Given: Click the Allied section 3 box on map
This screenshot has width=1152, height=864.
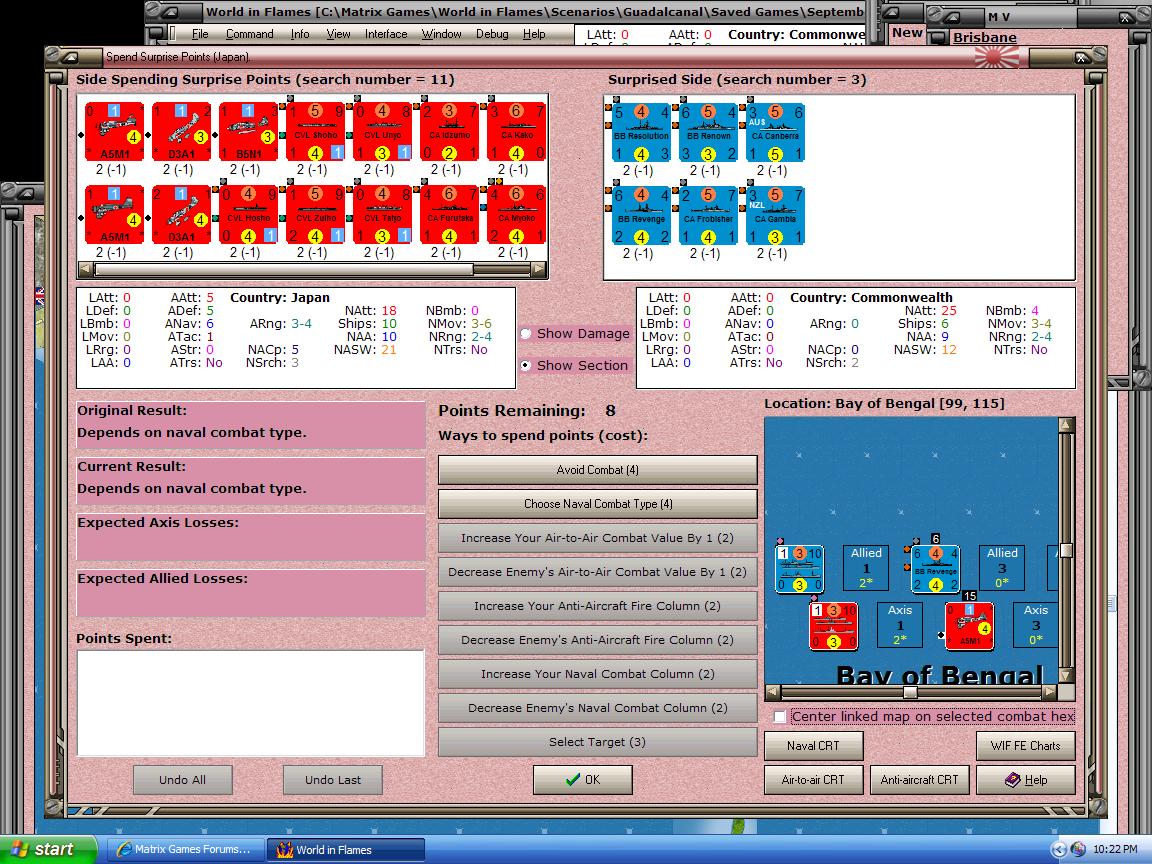Looking at the screenshot, I should point(1002,567).
